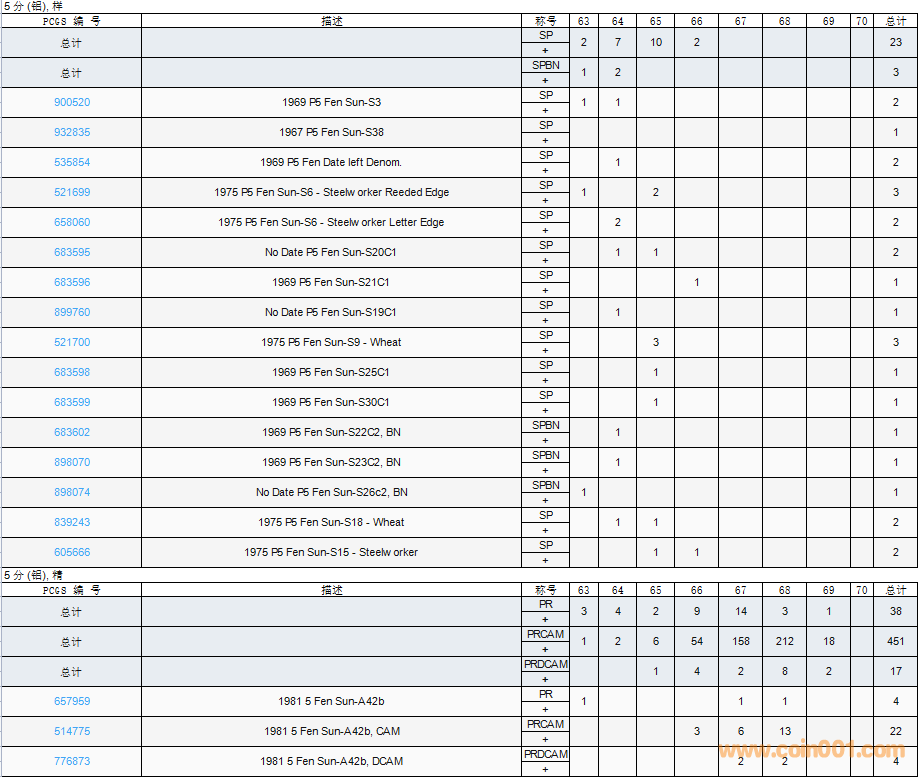This screenshot has width=918, height=777.
Task: Click link 898074 for Sun-S26c2 BN
Action: (72, 492)
